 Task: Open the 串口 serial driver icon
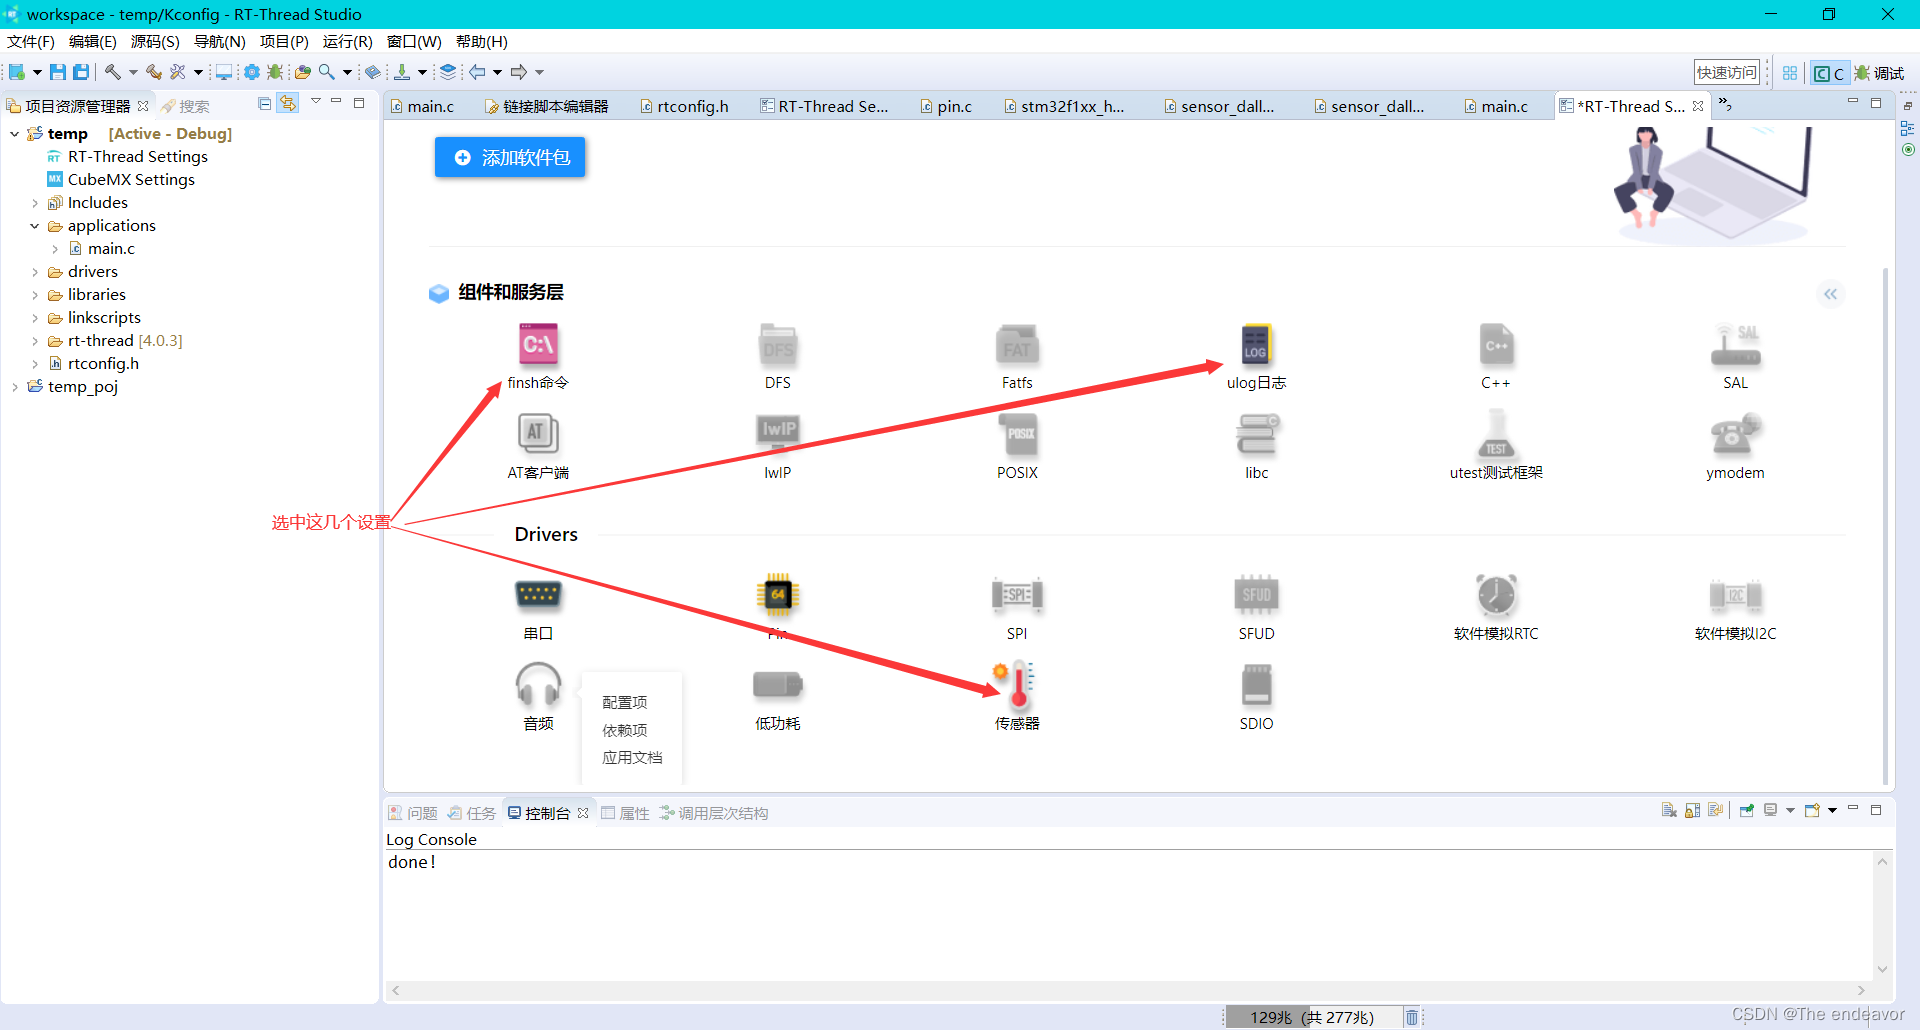538,595
